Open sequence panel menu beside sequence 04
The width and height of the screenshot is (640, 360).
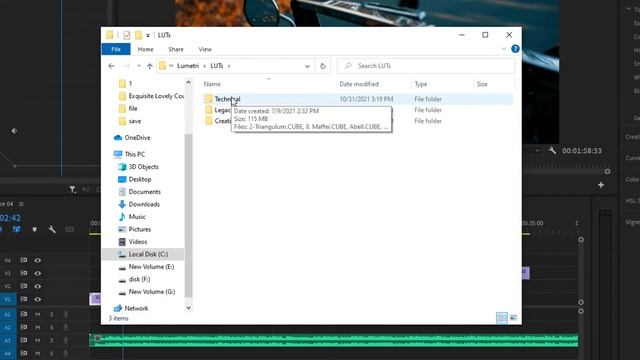pos(21,204)
